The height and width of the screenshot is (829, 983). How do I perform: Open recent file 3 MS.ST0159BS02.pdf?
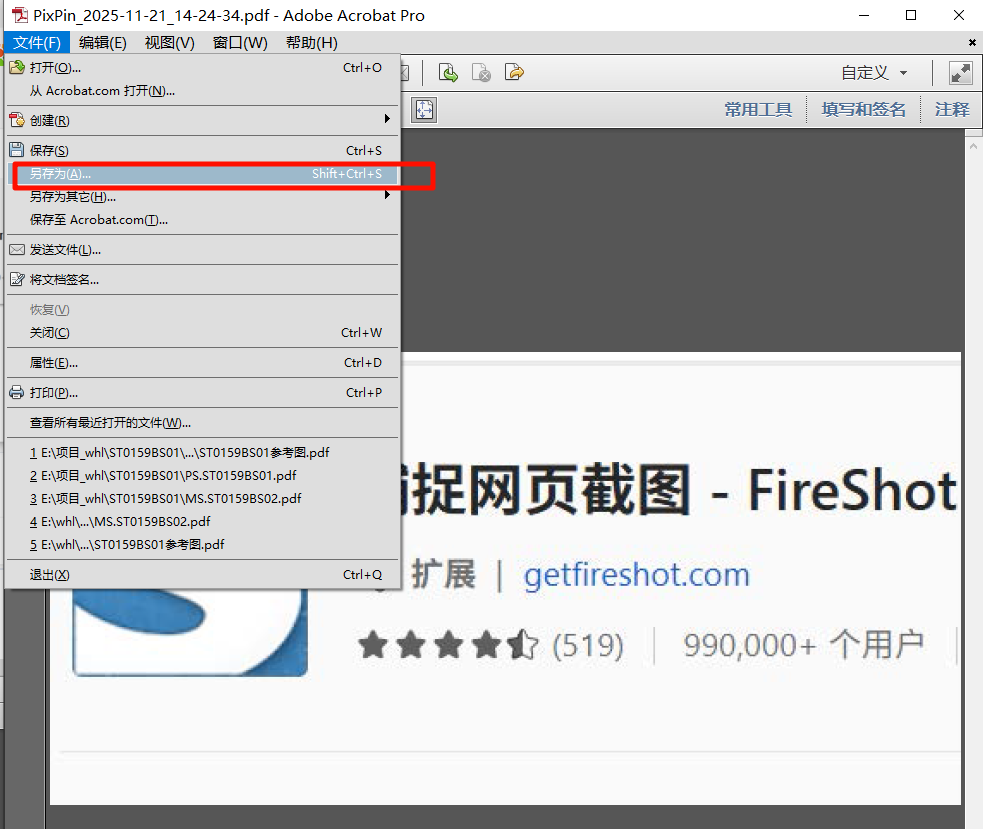(202, 499)
